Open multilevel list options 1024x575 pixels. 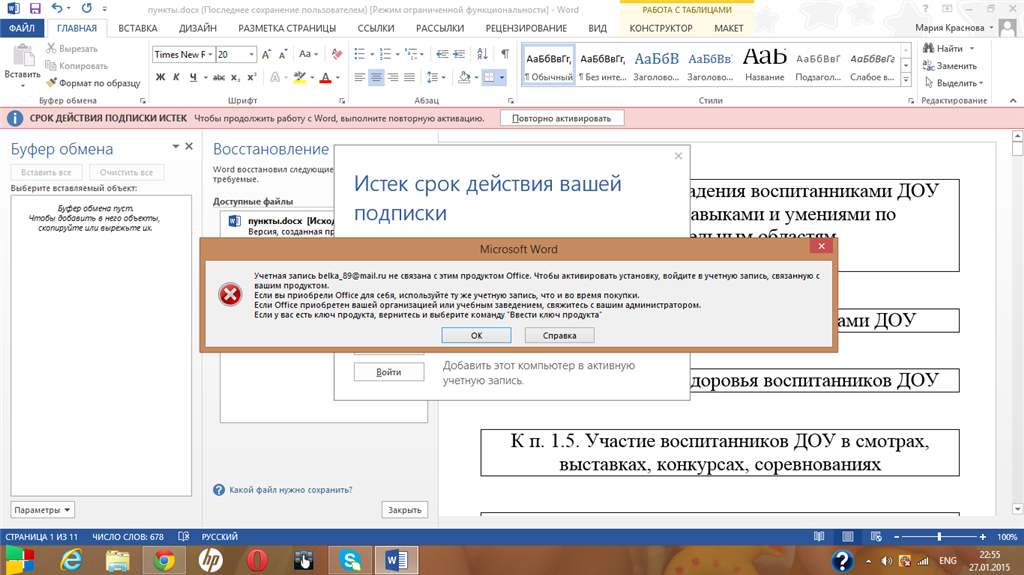click(x=411, y=54)
